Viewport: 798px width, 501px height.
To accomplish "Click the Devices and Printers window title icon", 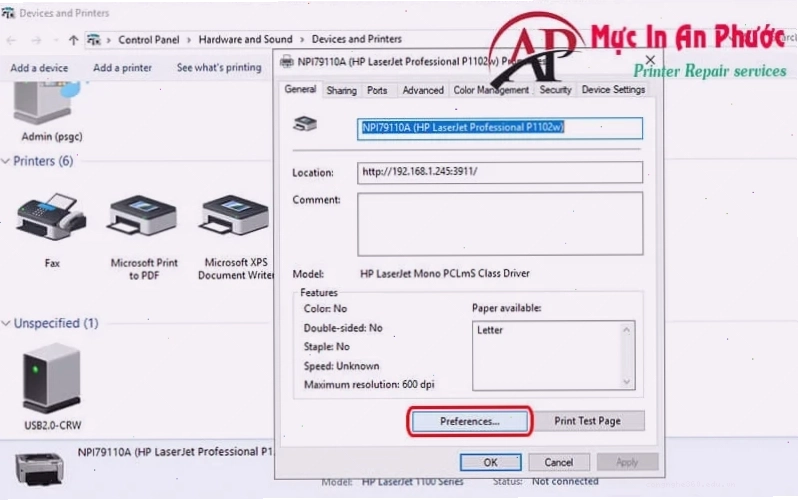I will [x=8, y=13].
